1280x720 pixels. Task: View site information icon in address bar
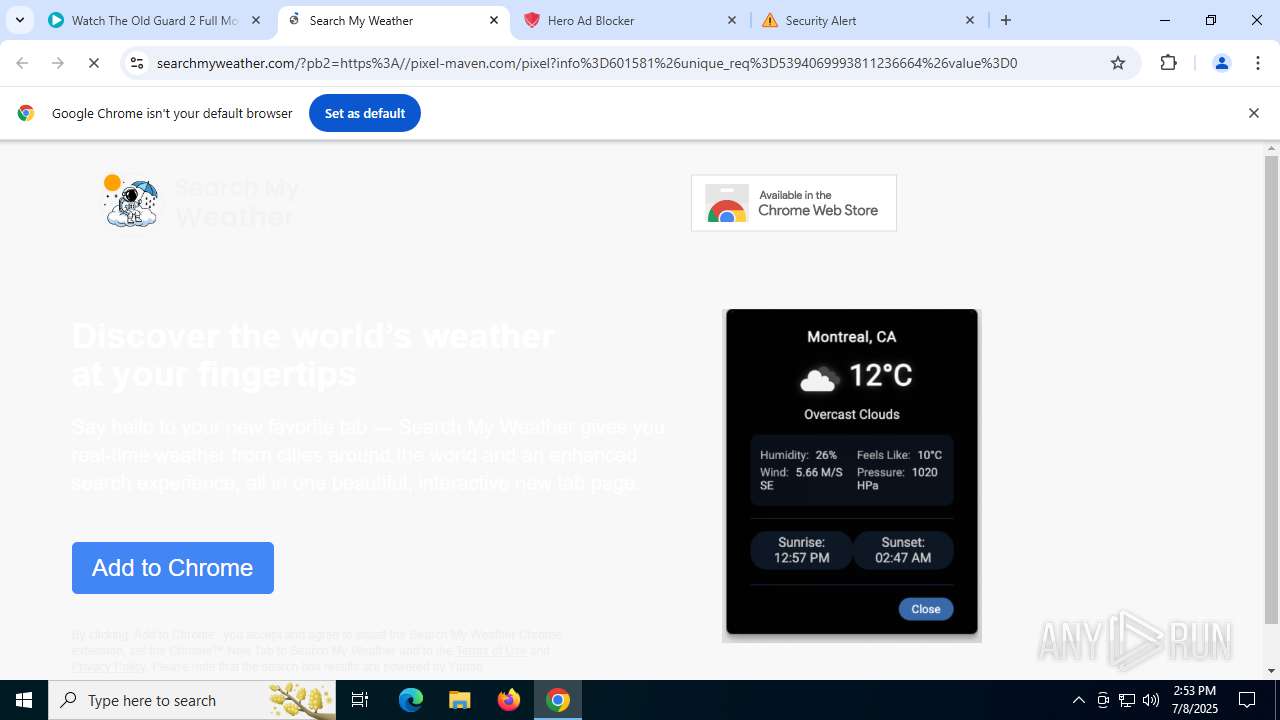pos(138,63)
